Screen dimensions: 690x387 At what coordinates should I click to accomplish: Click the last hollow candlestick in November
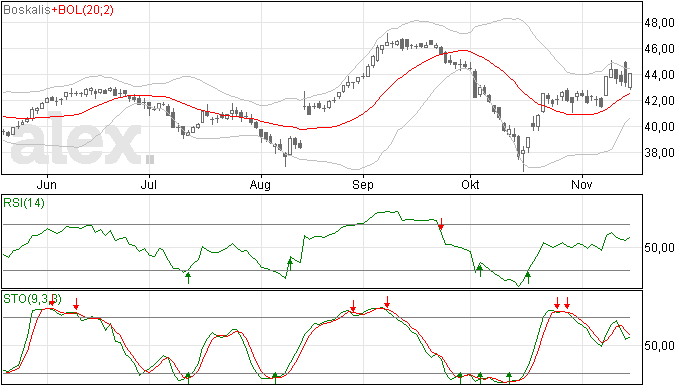click(x=630, y=81)
